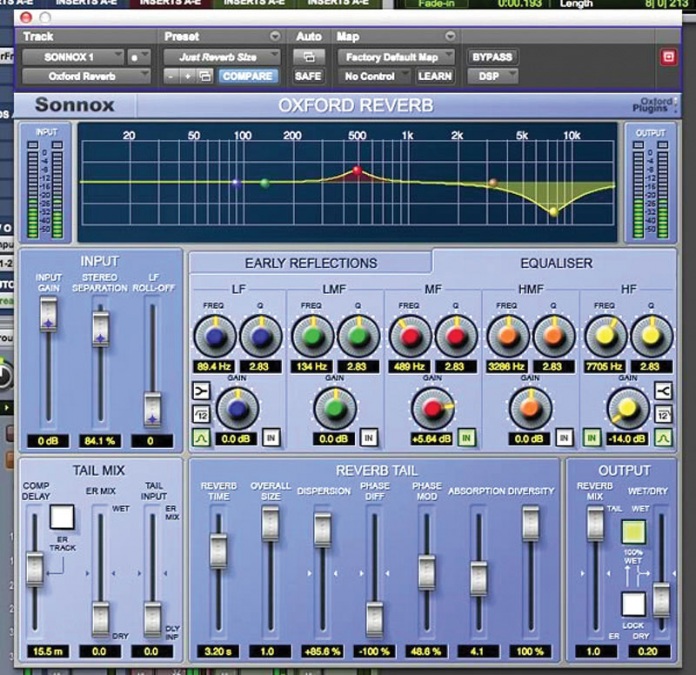Open the Just Reverb Size preset dropdown

click(x=221, y=57)
